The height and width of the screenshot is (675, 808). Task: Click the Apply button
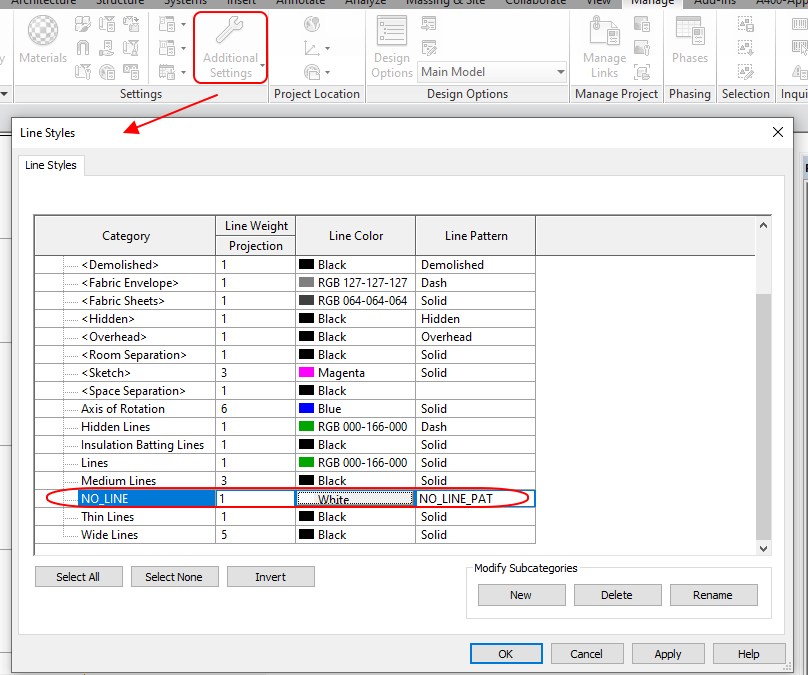coord(668,654)
